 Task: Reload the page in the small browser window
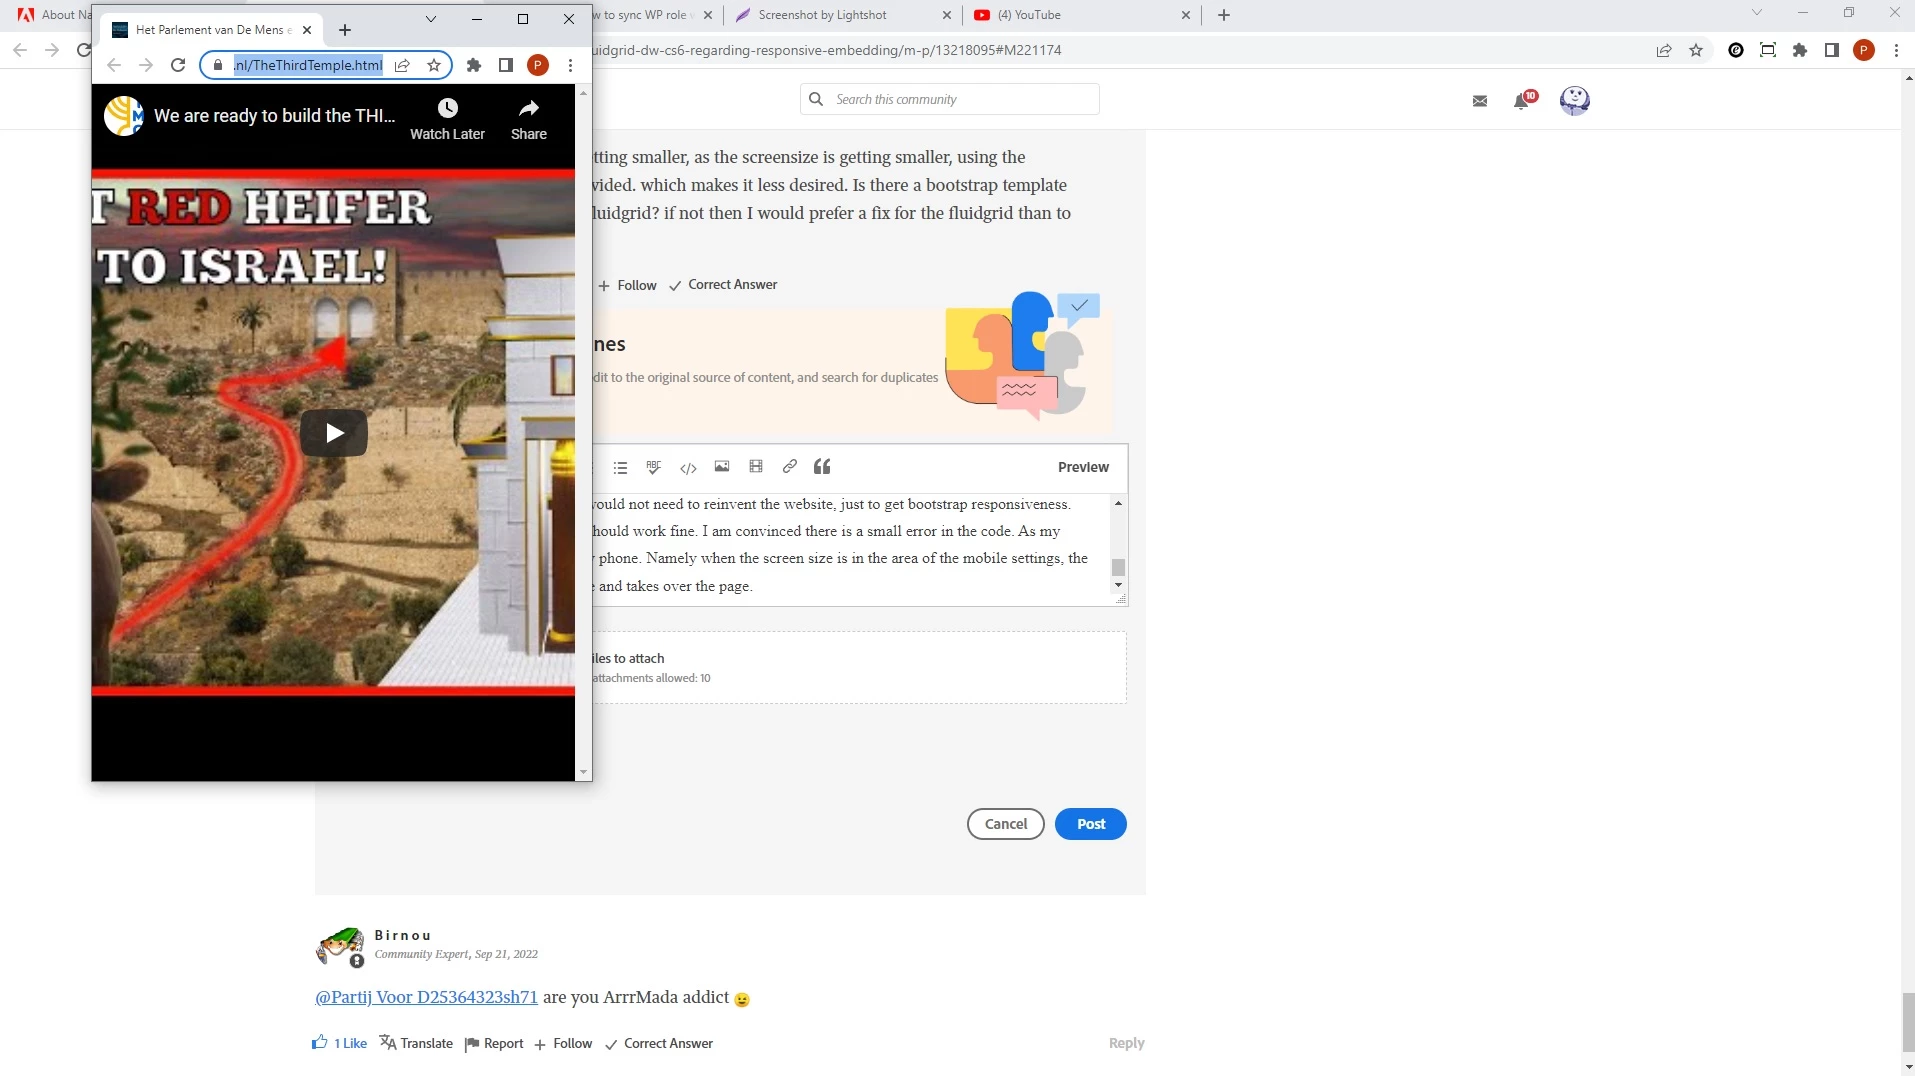178,65
